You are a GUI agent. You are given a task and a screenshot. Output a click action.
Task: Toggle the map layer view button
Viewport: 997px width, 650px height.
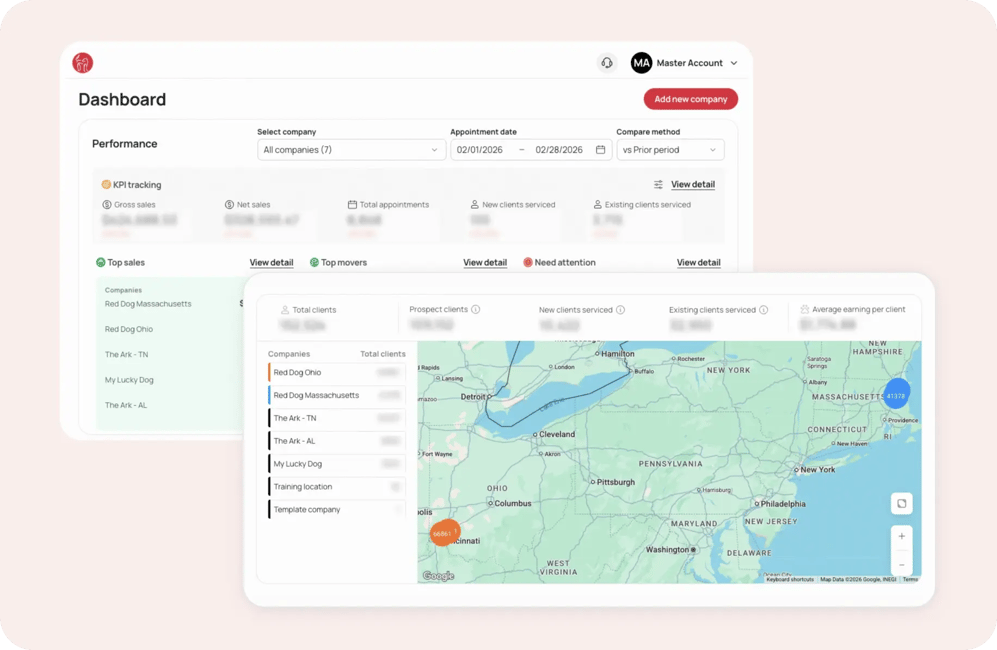[901, 504]
